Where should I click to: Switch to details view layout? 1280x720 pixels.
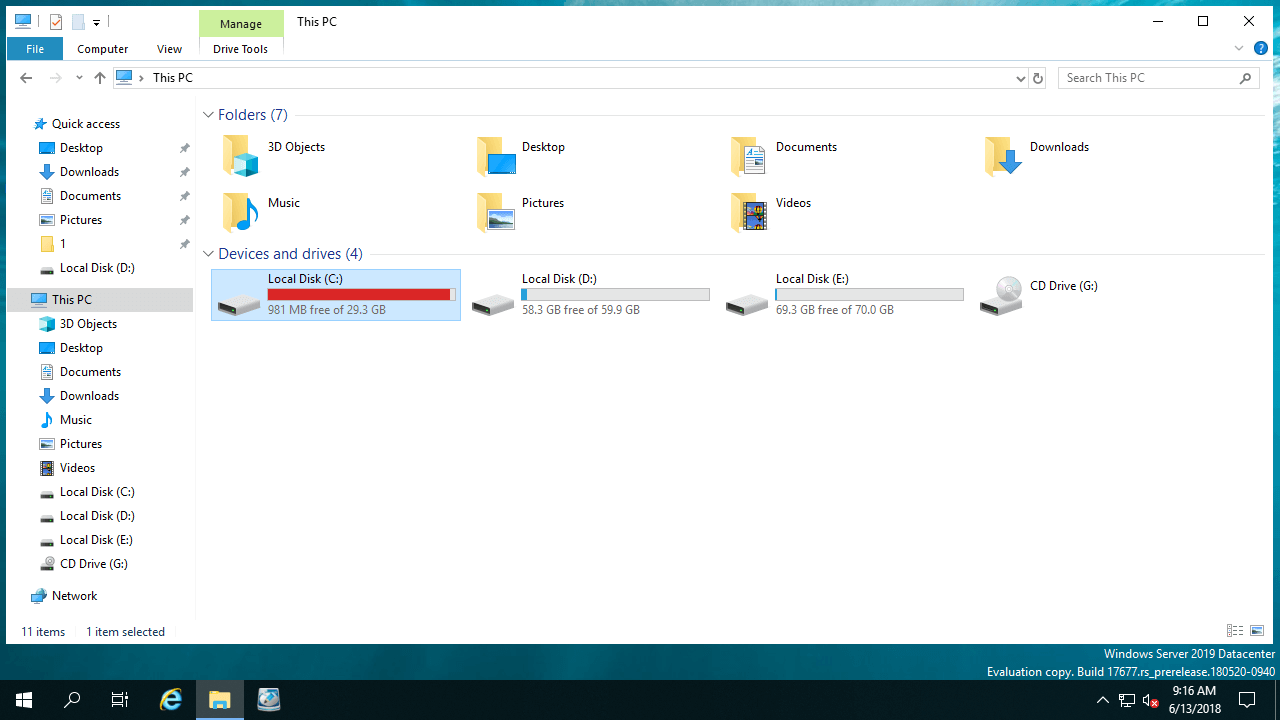click(x=1235, y=631)
